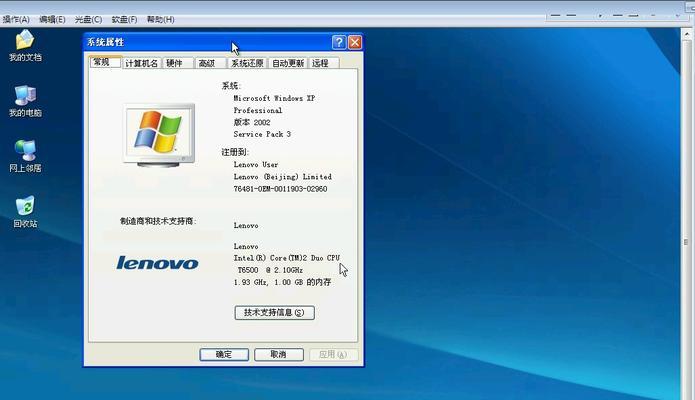Click the Professional edition text
Viewport: 695px width, 400px height.
click(258, 110)
